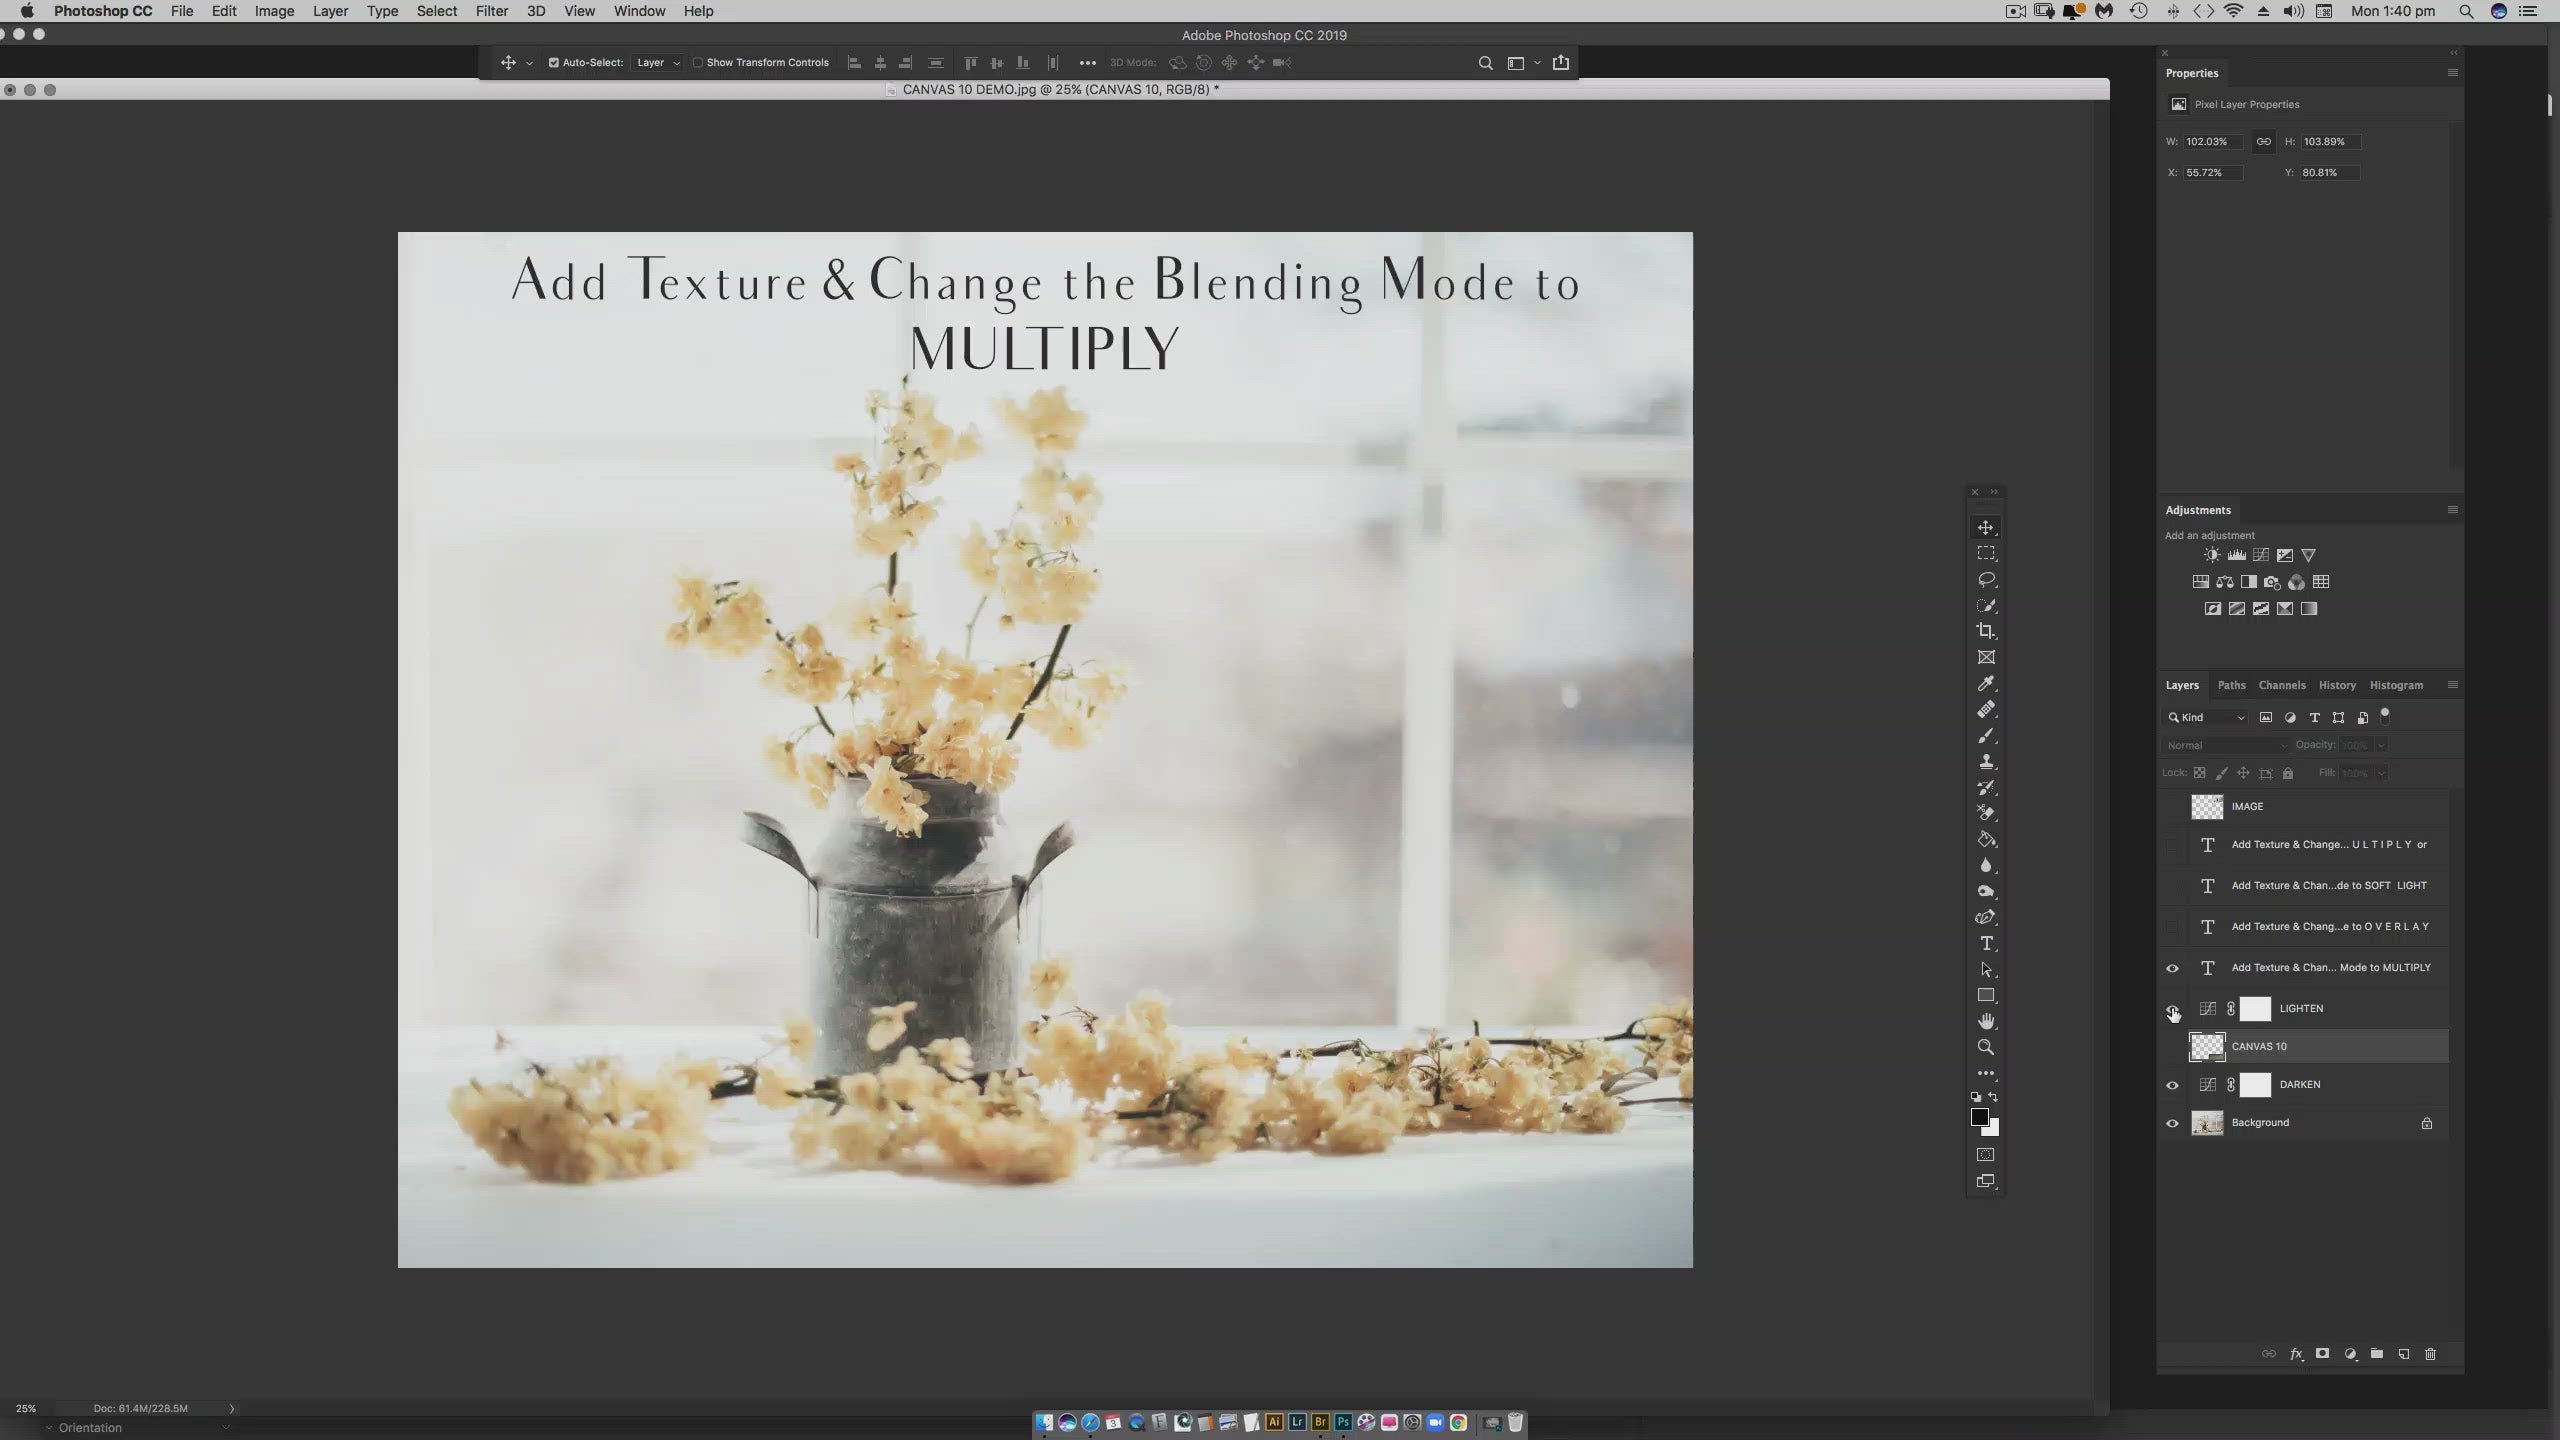The width and height of the screenshot is (2560, 1440).
Task: Select the Brush tool
Action: pyautogui.click(x=1986, y=736)
